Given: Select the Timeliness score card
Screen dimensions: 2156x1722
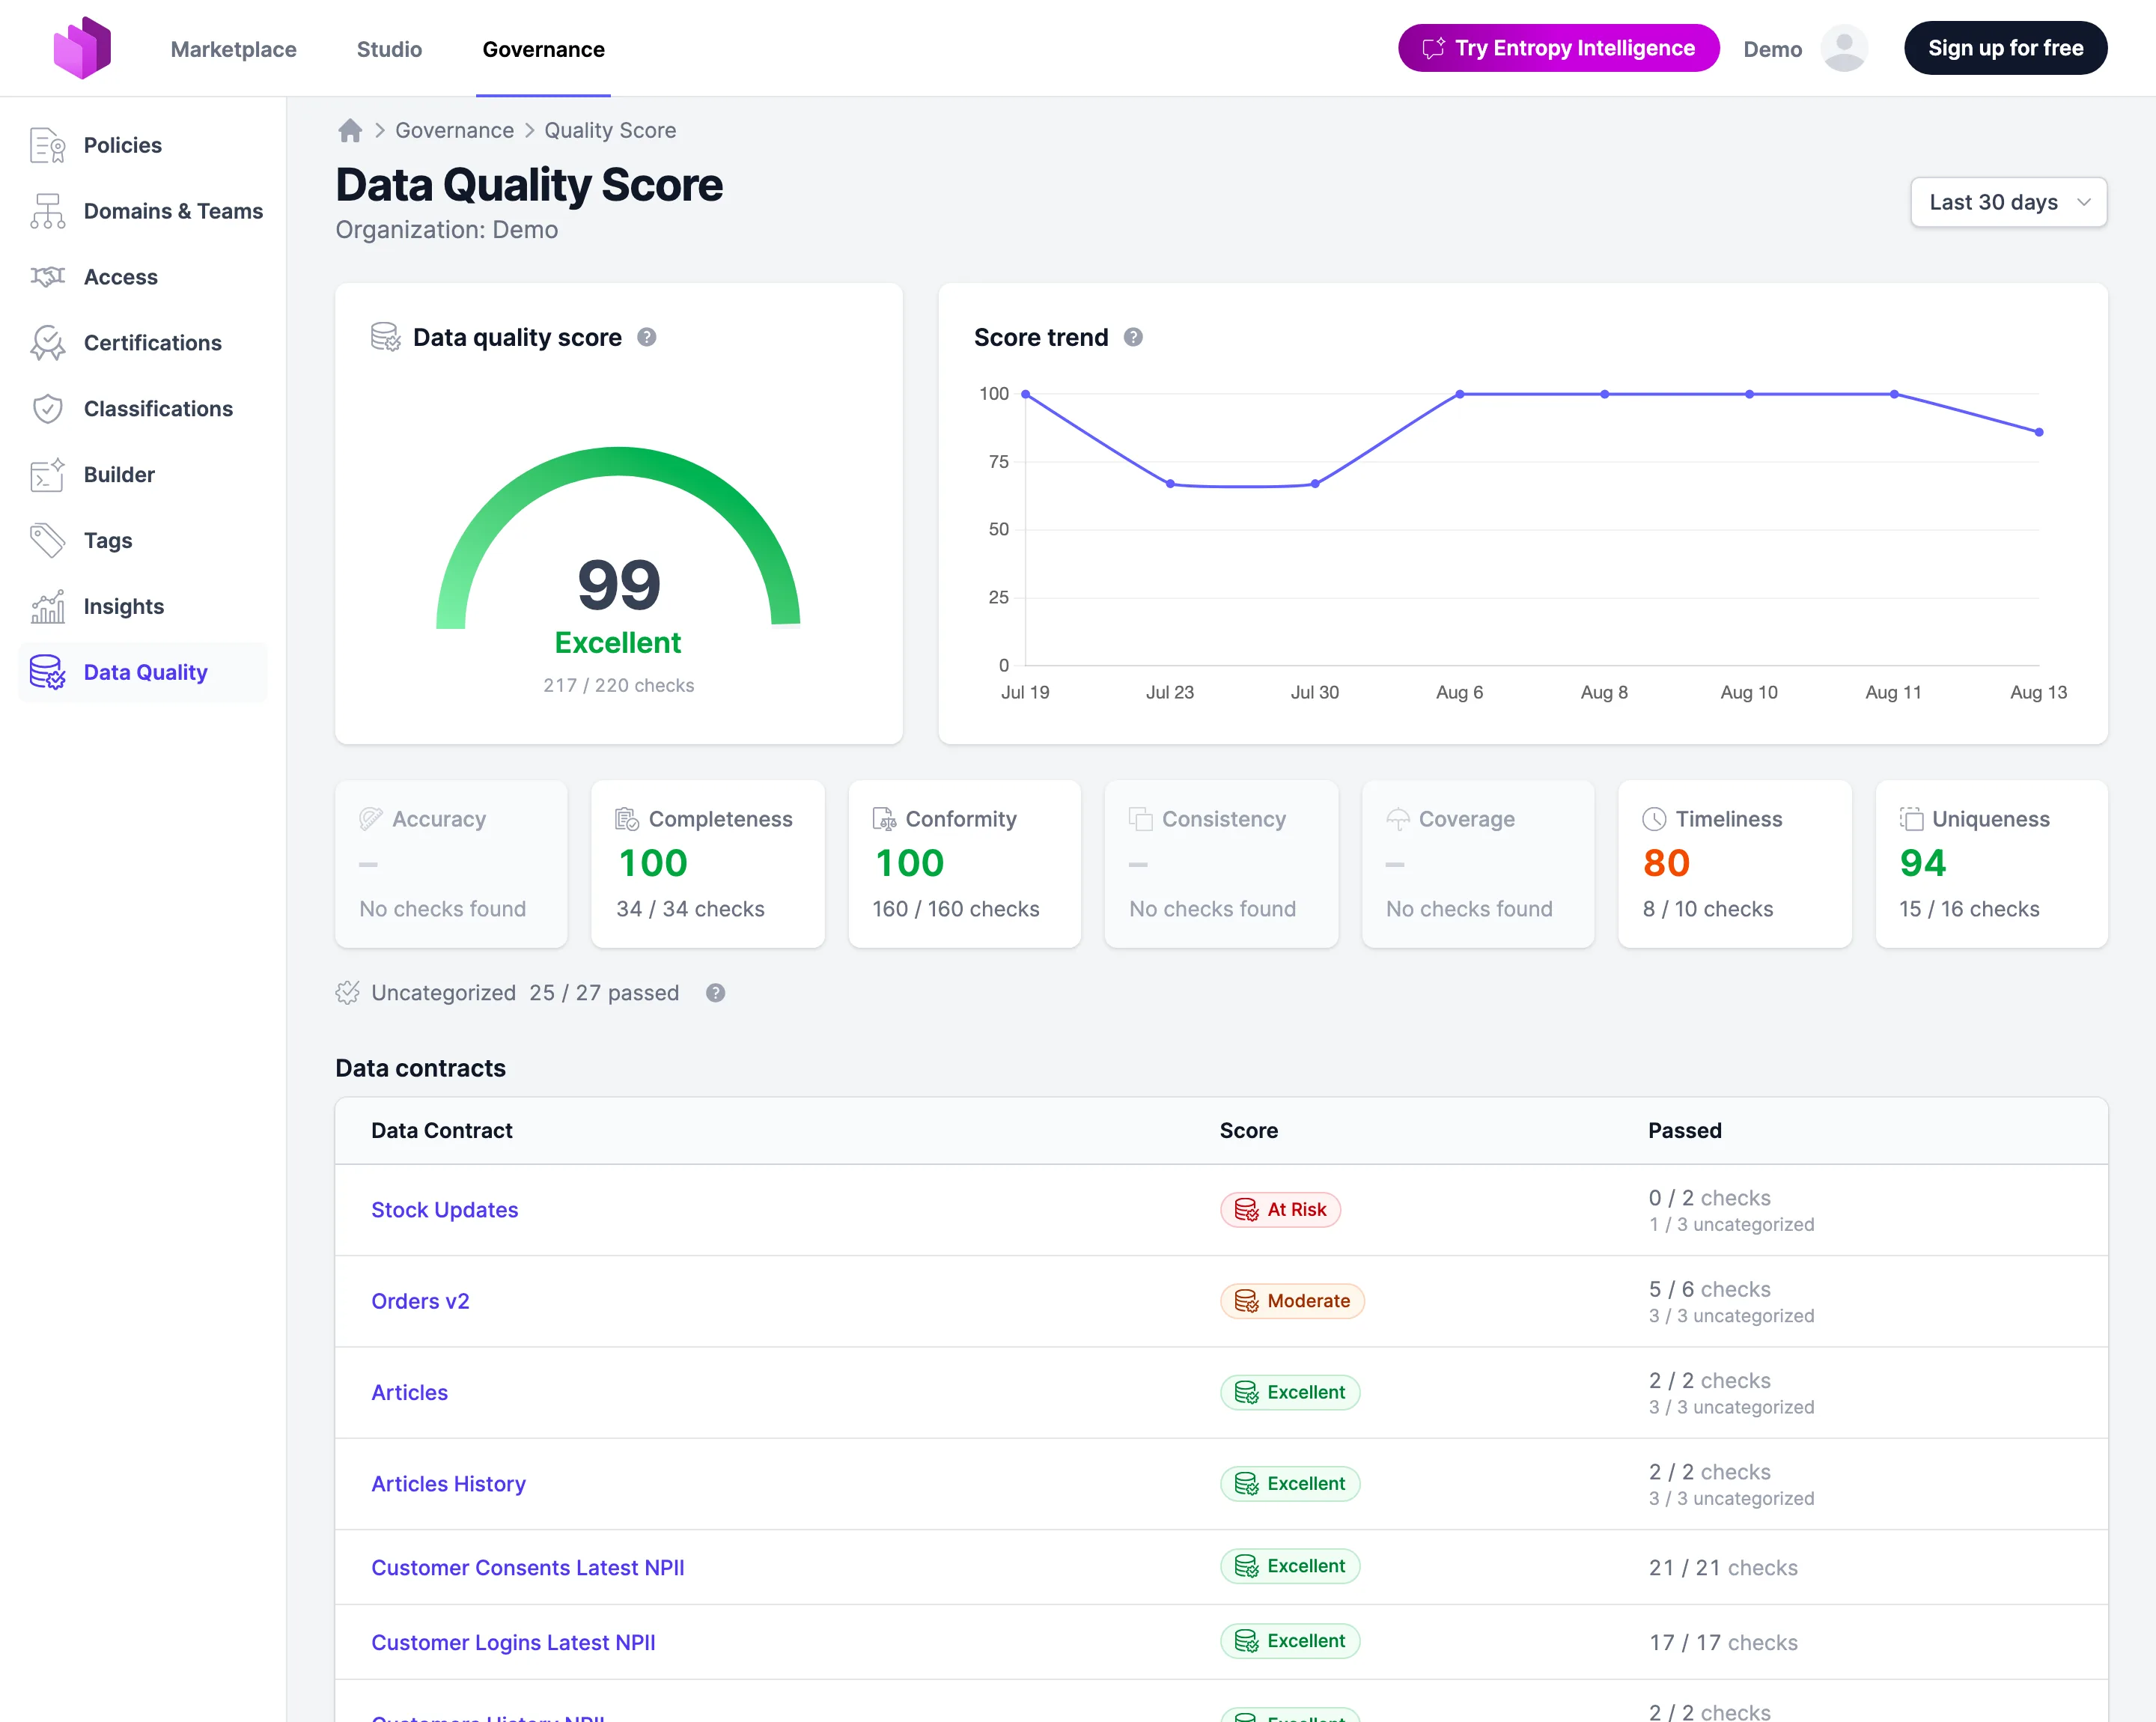Looking at the screenshot, I should [1734, 864].
